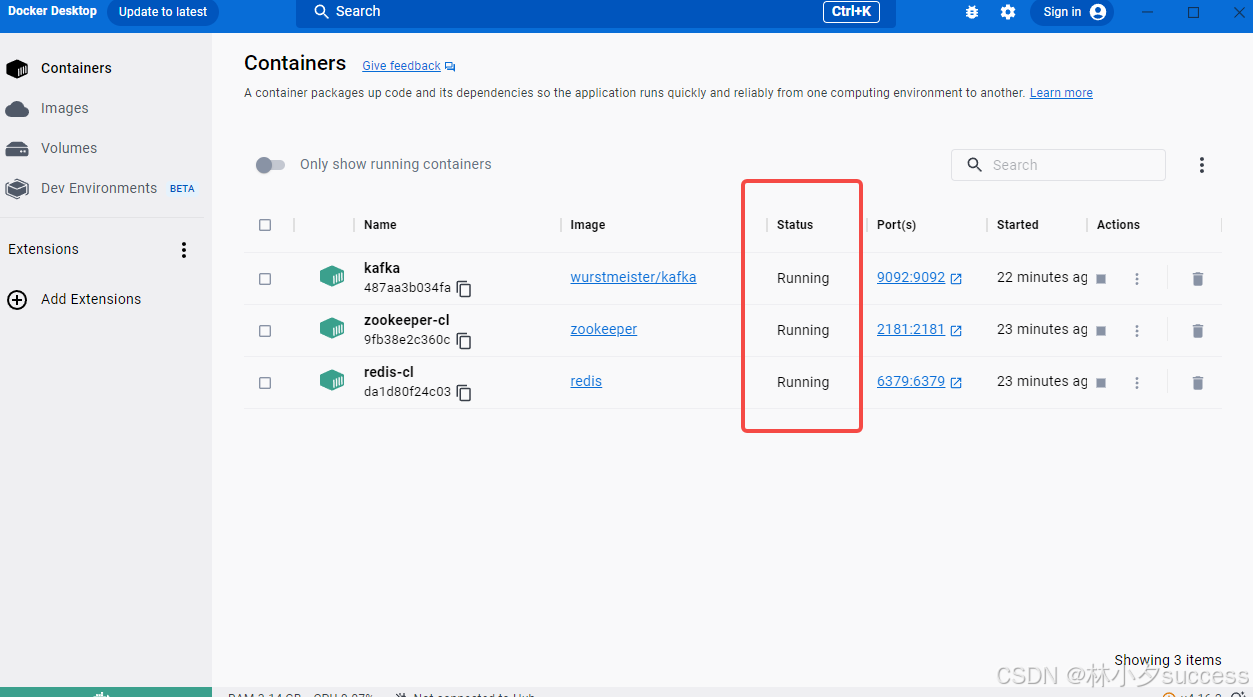Open the Images section

63,108
